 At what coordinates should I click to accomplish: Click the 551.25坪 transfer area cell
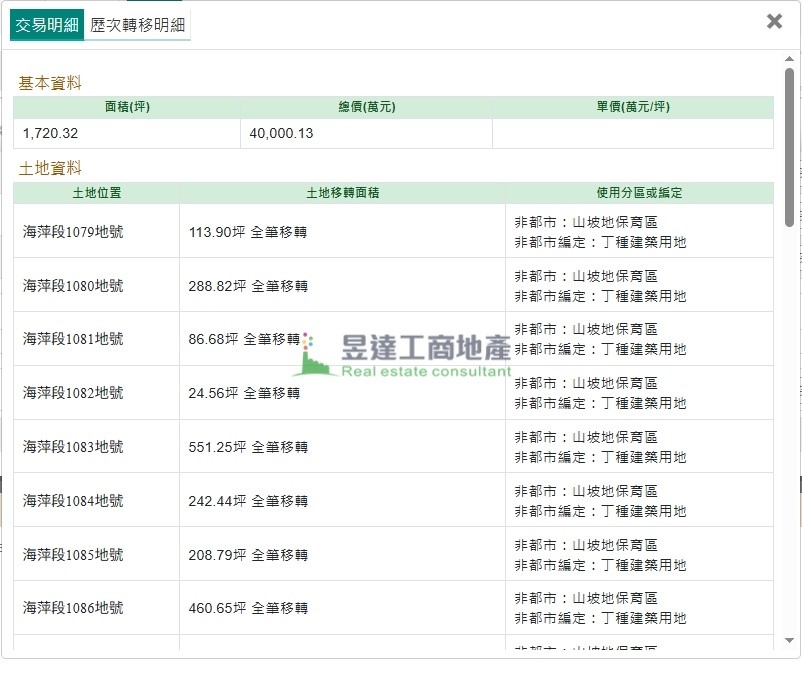tap(248, 447)
